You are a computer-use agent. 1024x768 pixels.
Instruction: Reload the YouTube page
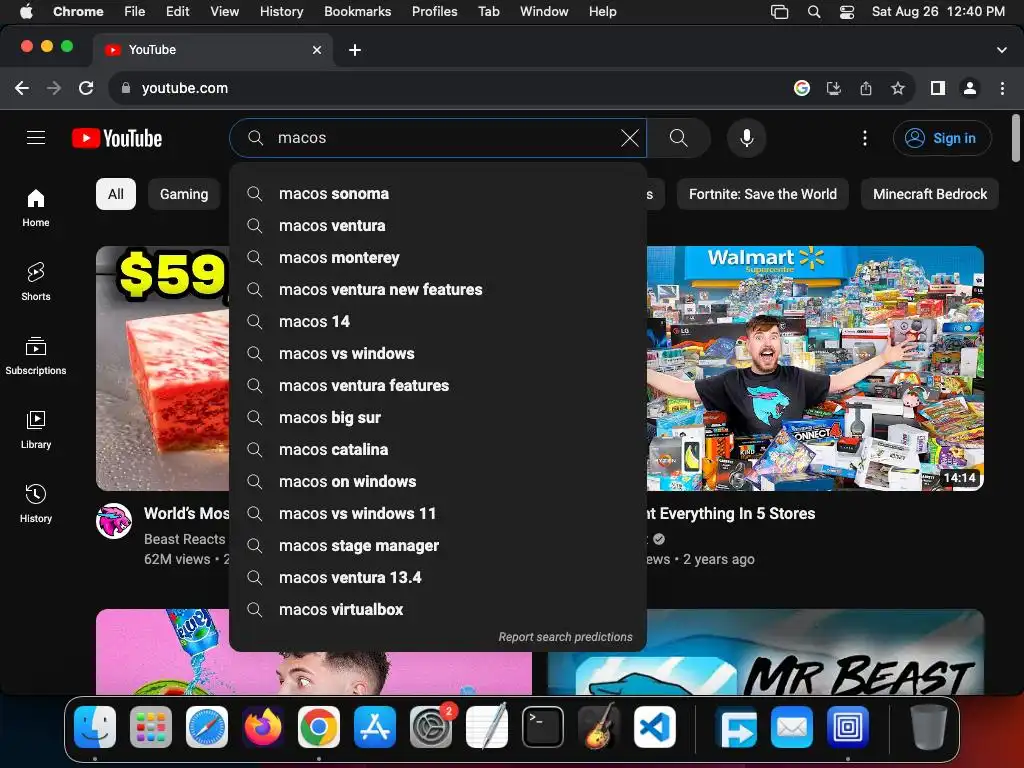(86, 88)
